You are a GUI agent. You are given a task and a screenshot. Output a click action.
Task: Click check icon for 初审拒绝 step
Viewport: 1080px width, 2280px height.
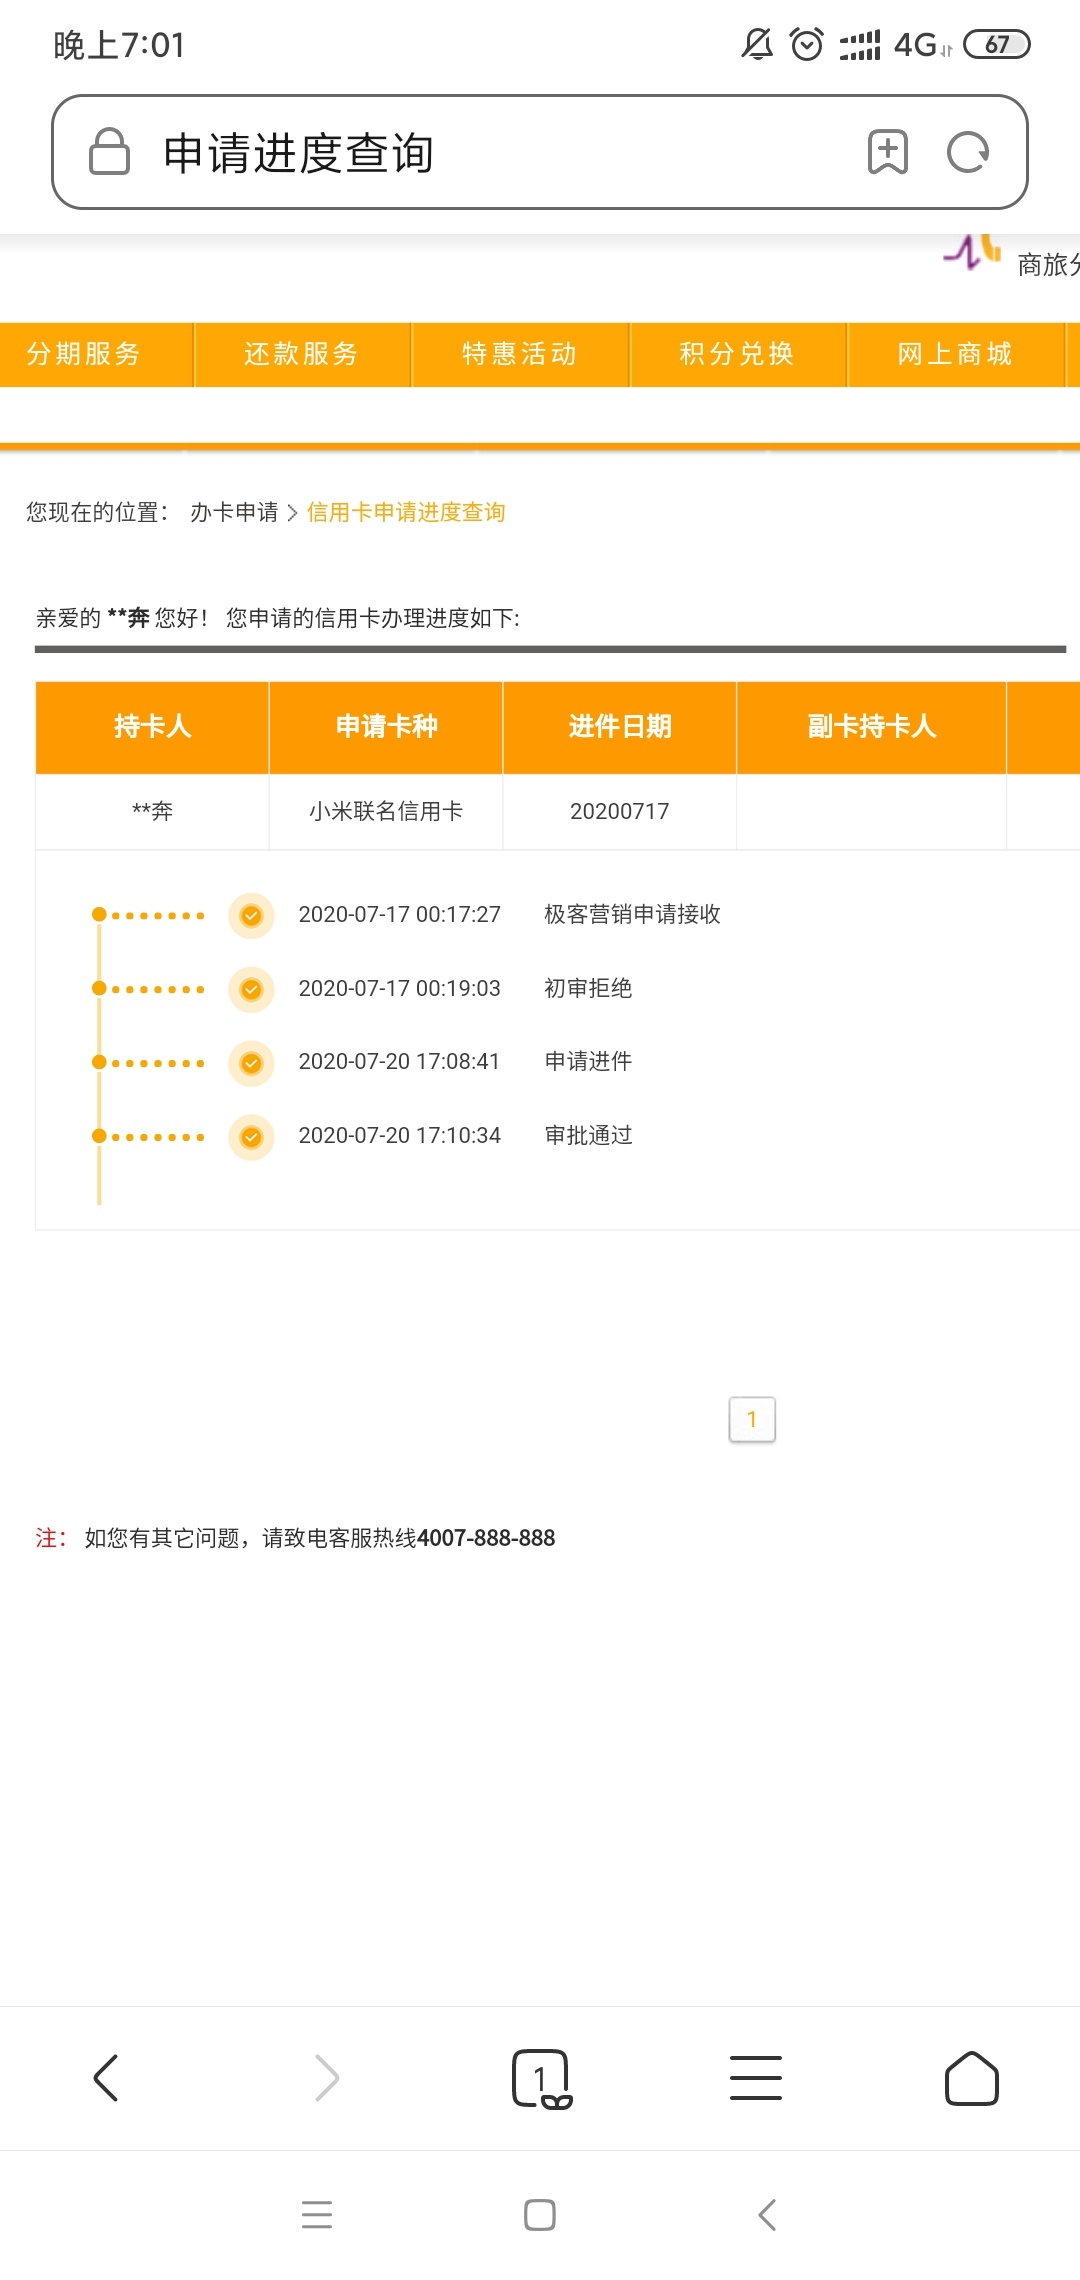coord(251,989)
